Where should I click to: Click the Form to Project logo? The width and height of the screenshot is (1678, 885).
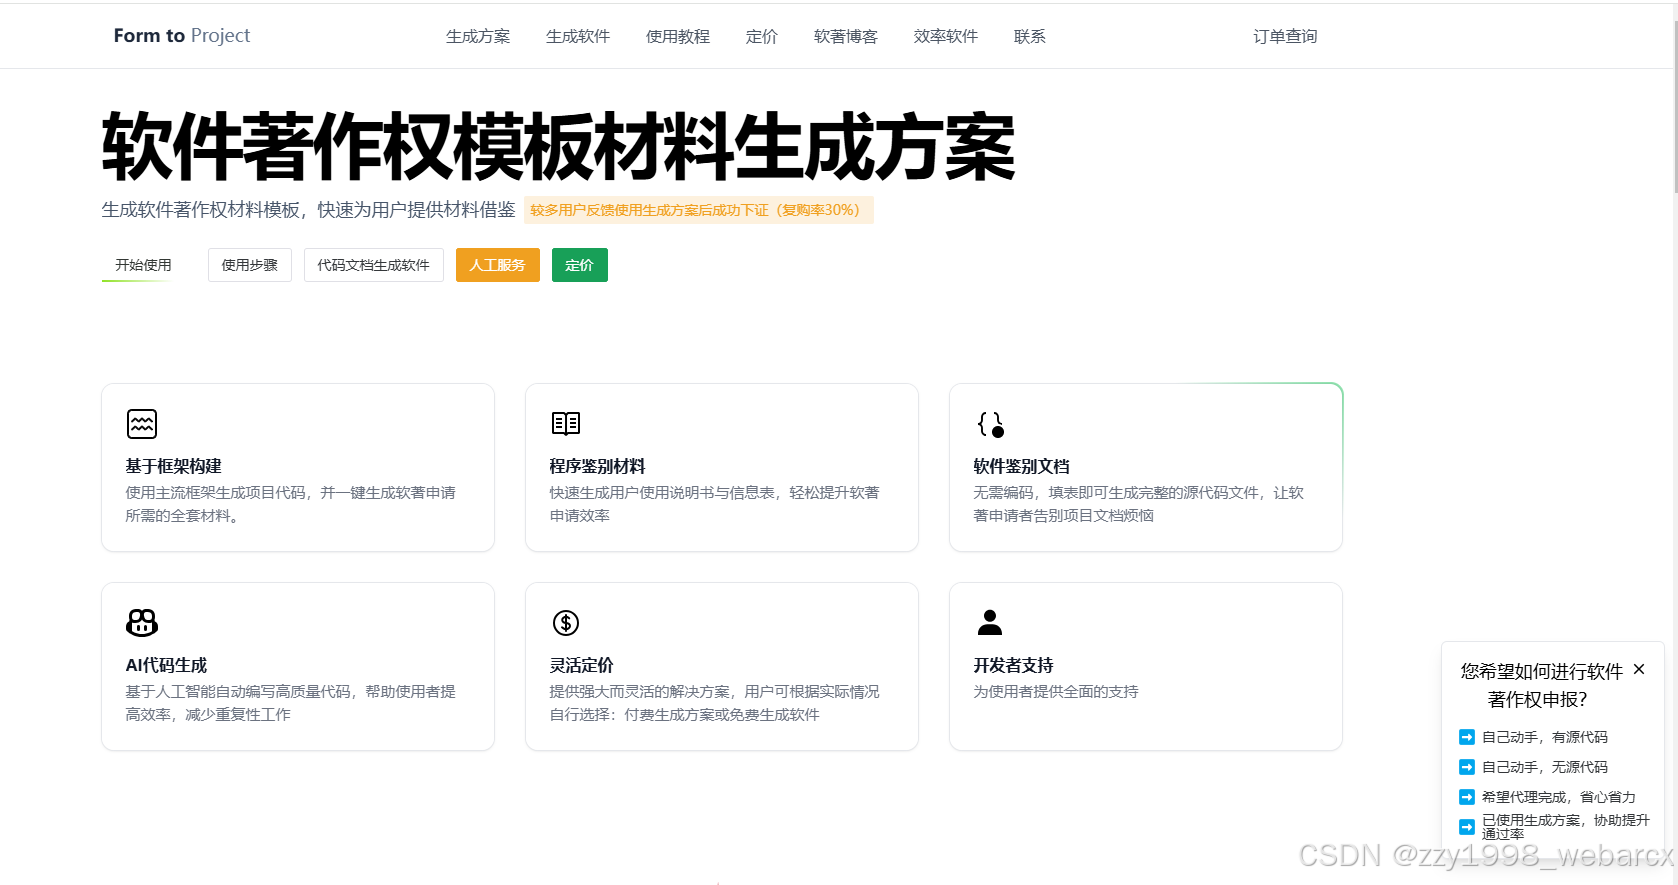pyautogui.click(x=181, y=36)
